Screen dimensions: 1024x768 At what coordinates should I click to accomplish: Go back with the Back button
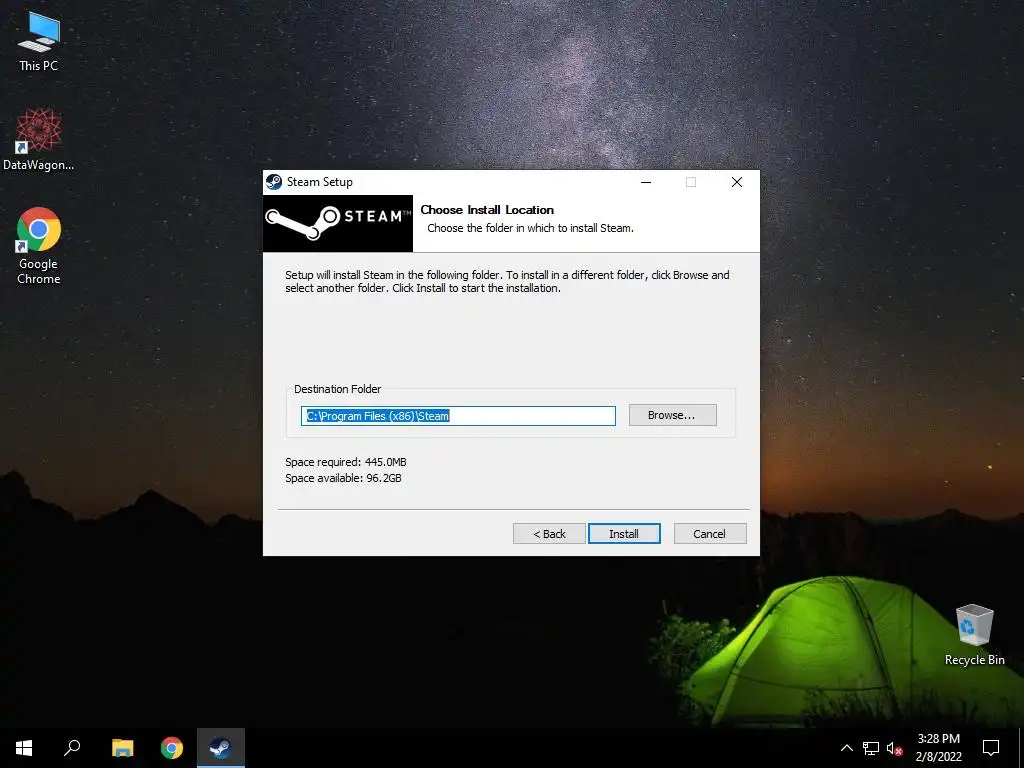pos(549,534)
